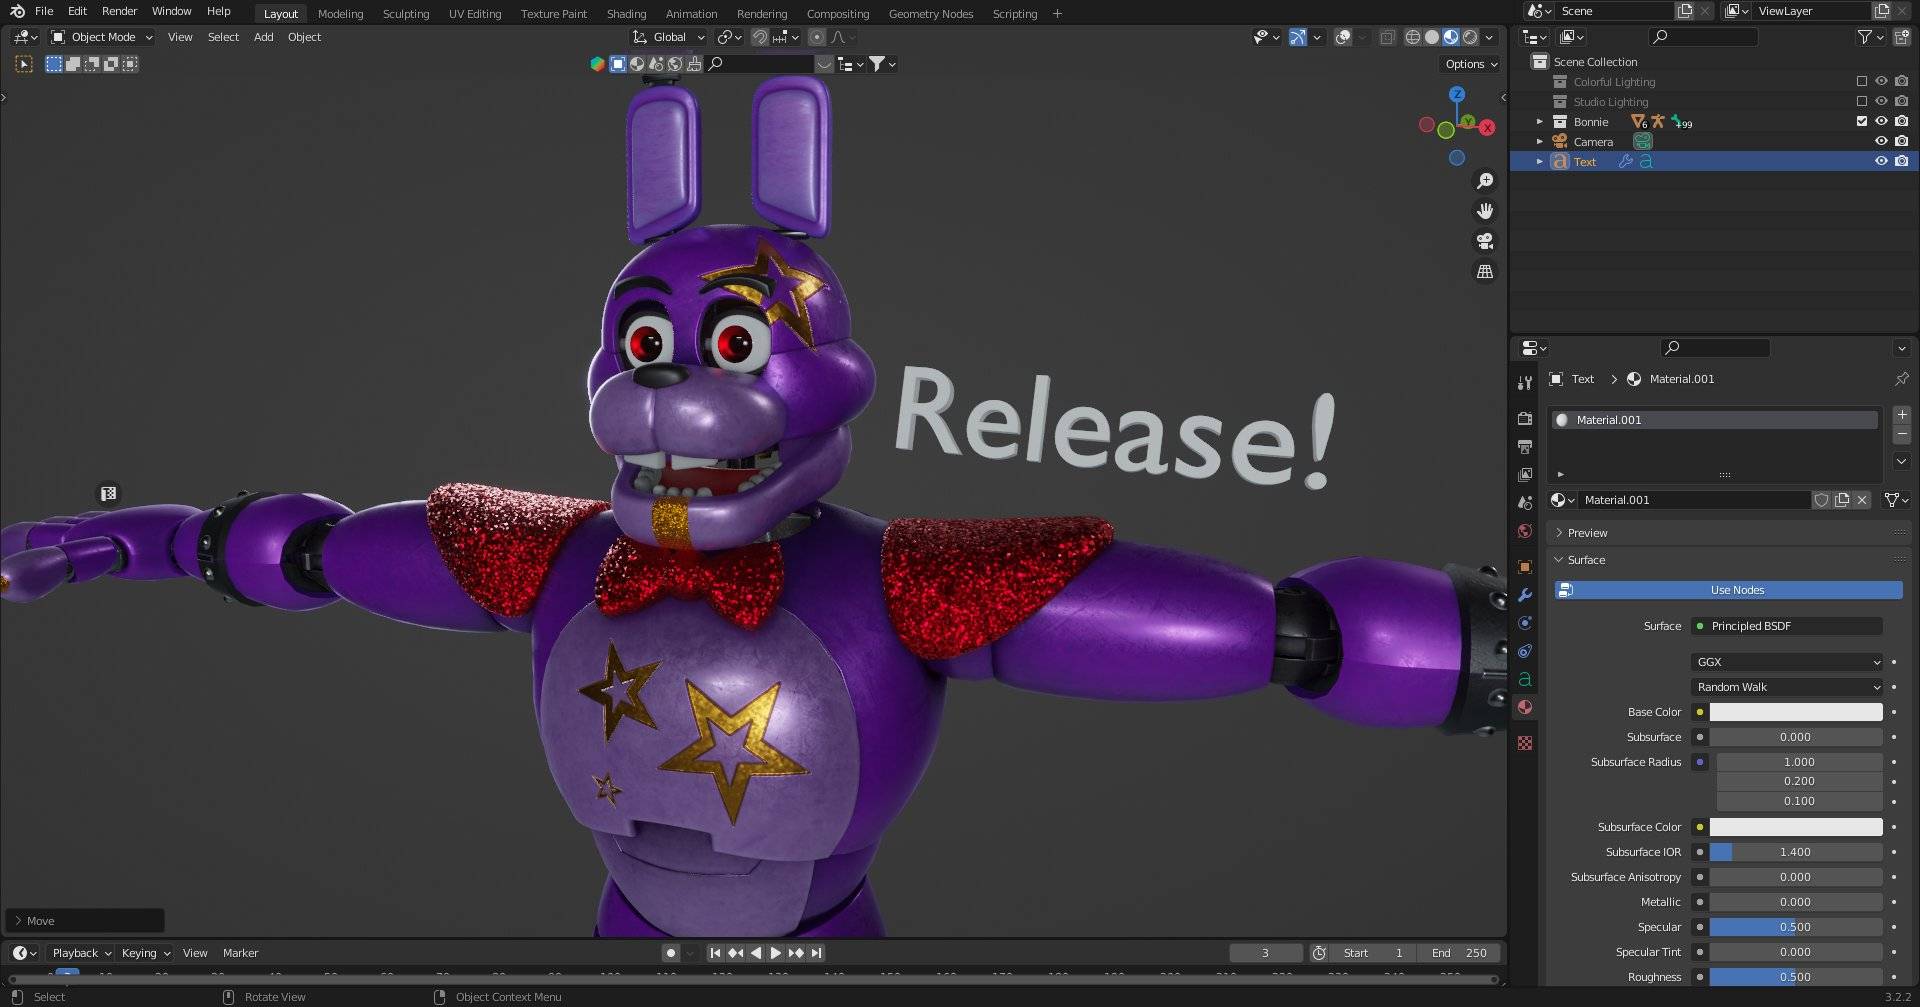
Task: Open the Object Constraints properties tab
Action: [1524, 651]
